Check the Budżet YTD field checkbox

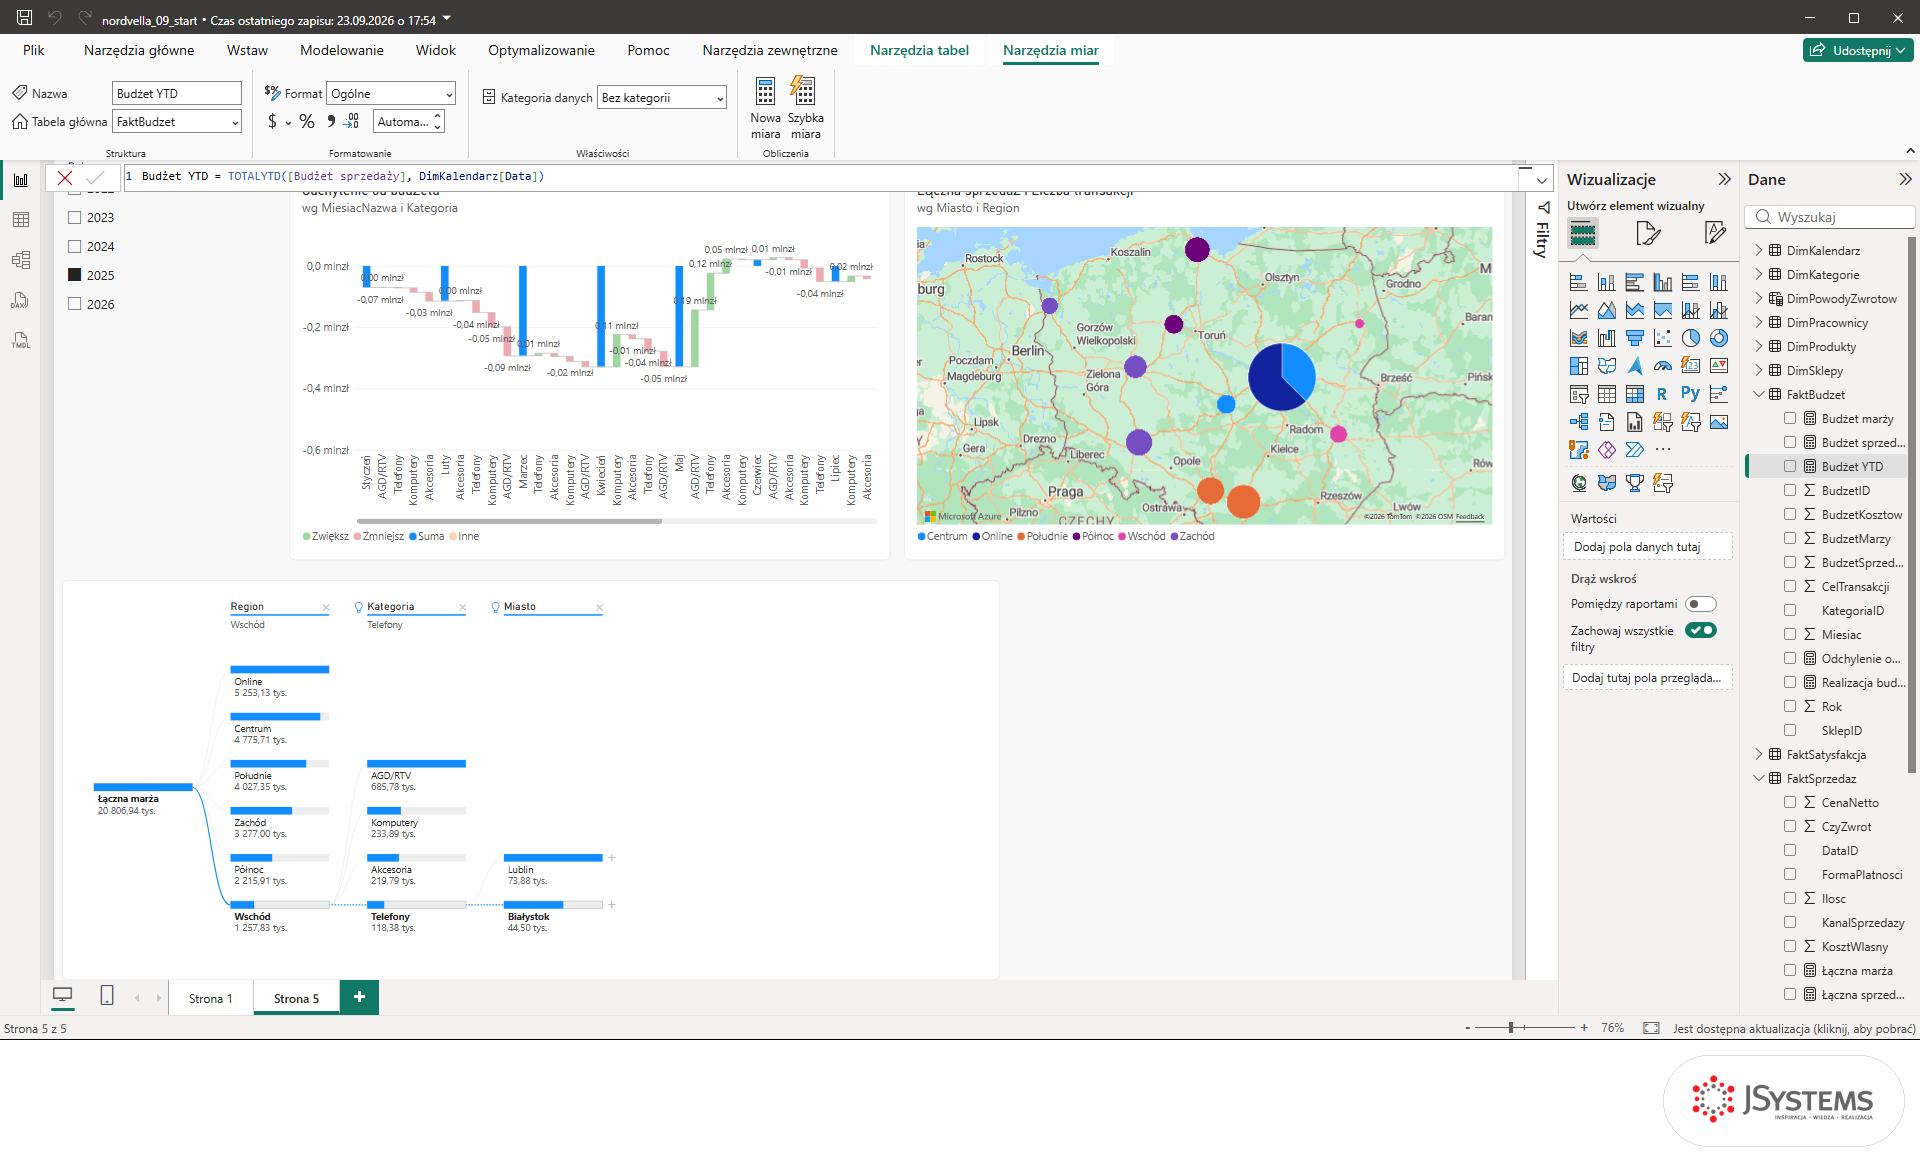point(1790,466)
